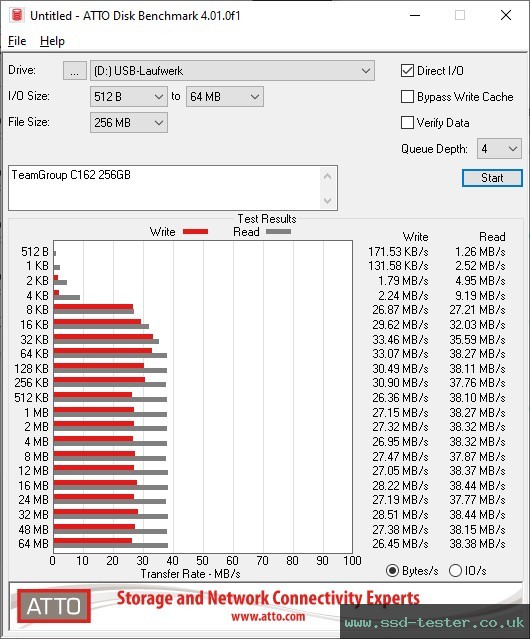Click the 171.53 KB/s write value
Image resolution: width=530 pixels, height=639 pixels.
398,252
